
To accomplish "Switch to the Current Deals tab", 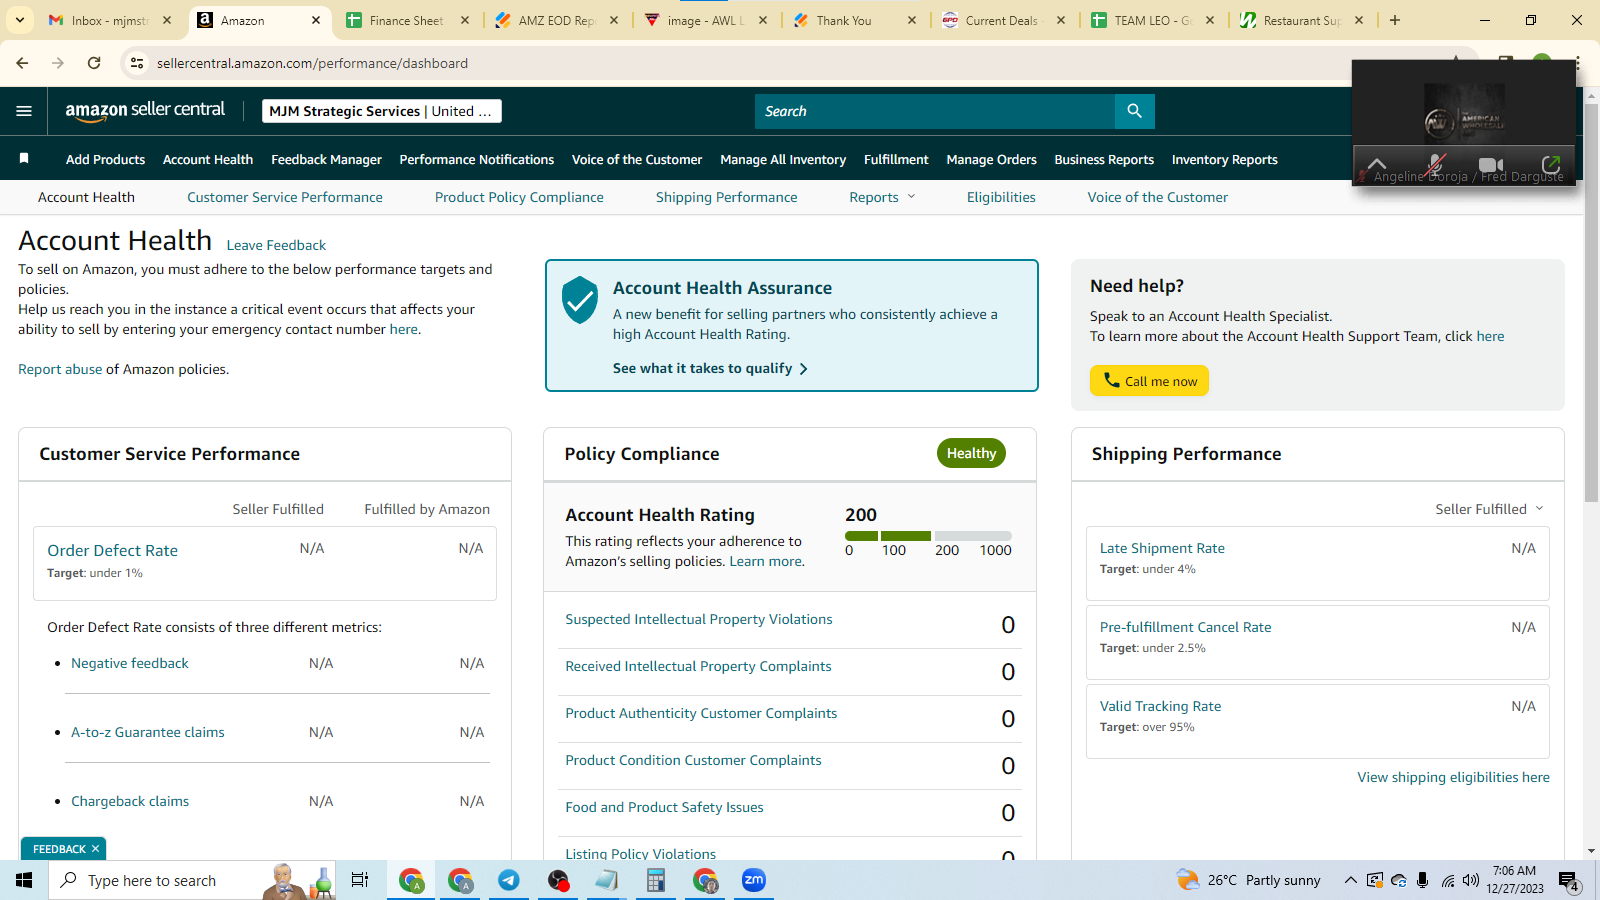I will pos(1005,20).
